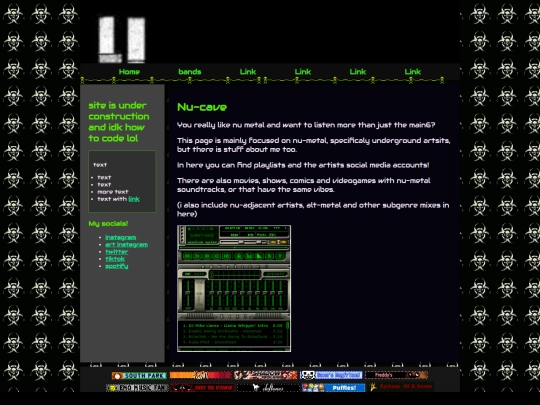The width and height of the screenshot is (540, 405).
Task: Click the Emo Music Fan badge
Action: [x=137, y=388]
